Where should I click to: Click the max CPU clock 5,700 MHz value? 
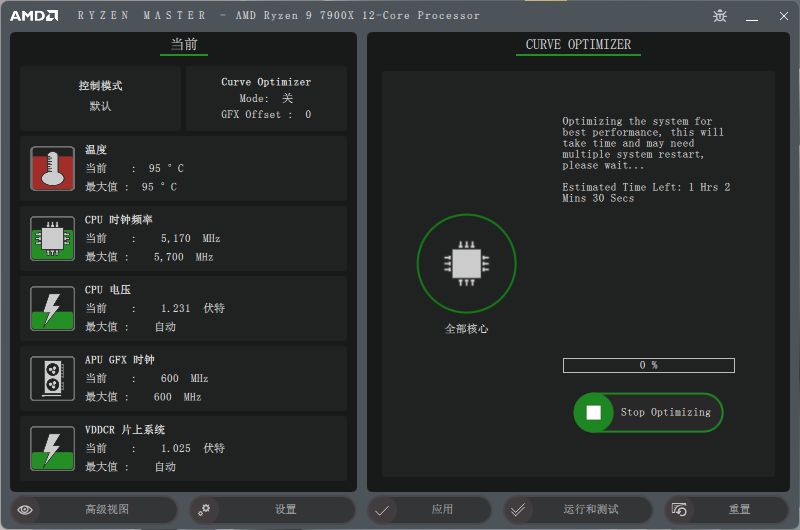click(x=183, y=257)
